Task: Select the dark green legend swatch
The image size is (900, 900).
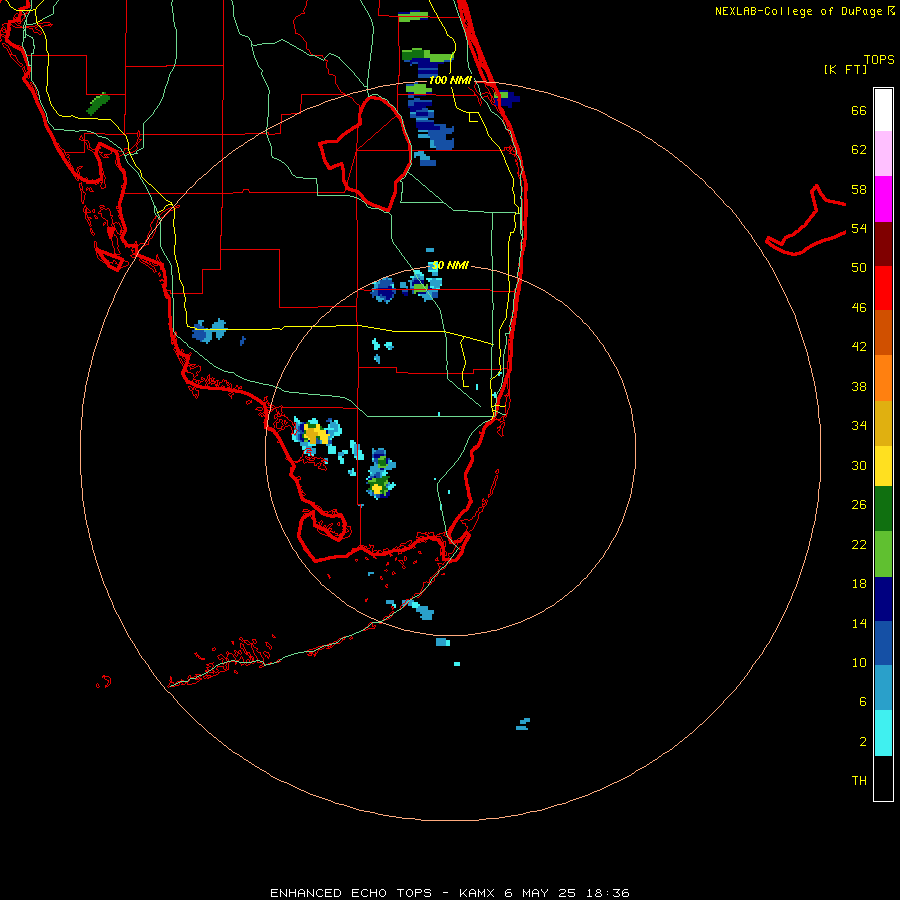Action: 883,509
